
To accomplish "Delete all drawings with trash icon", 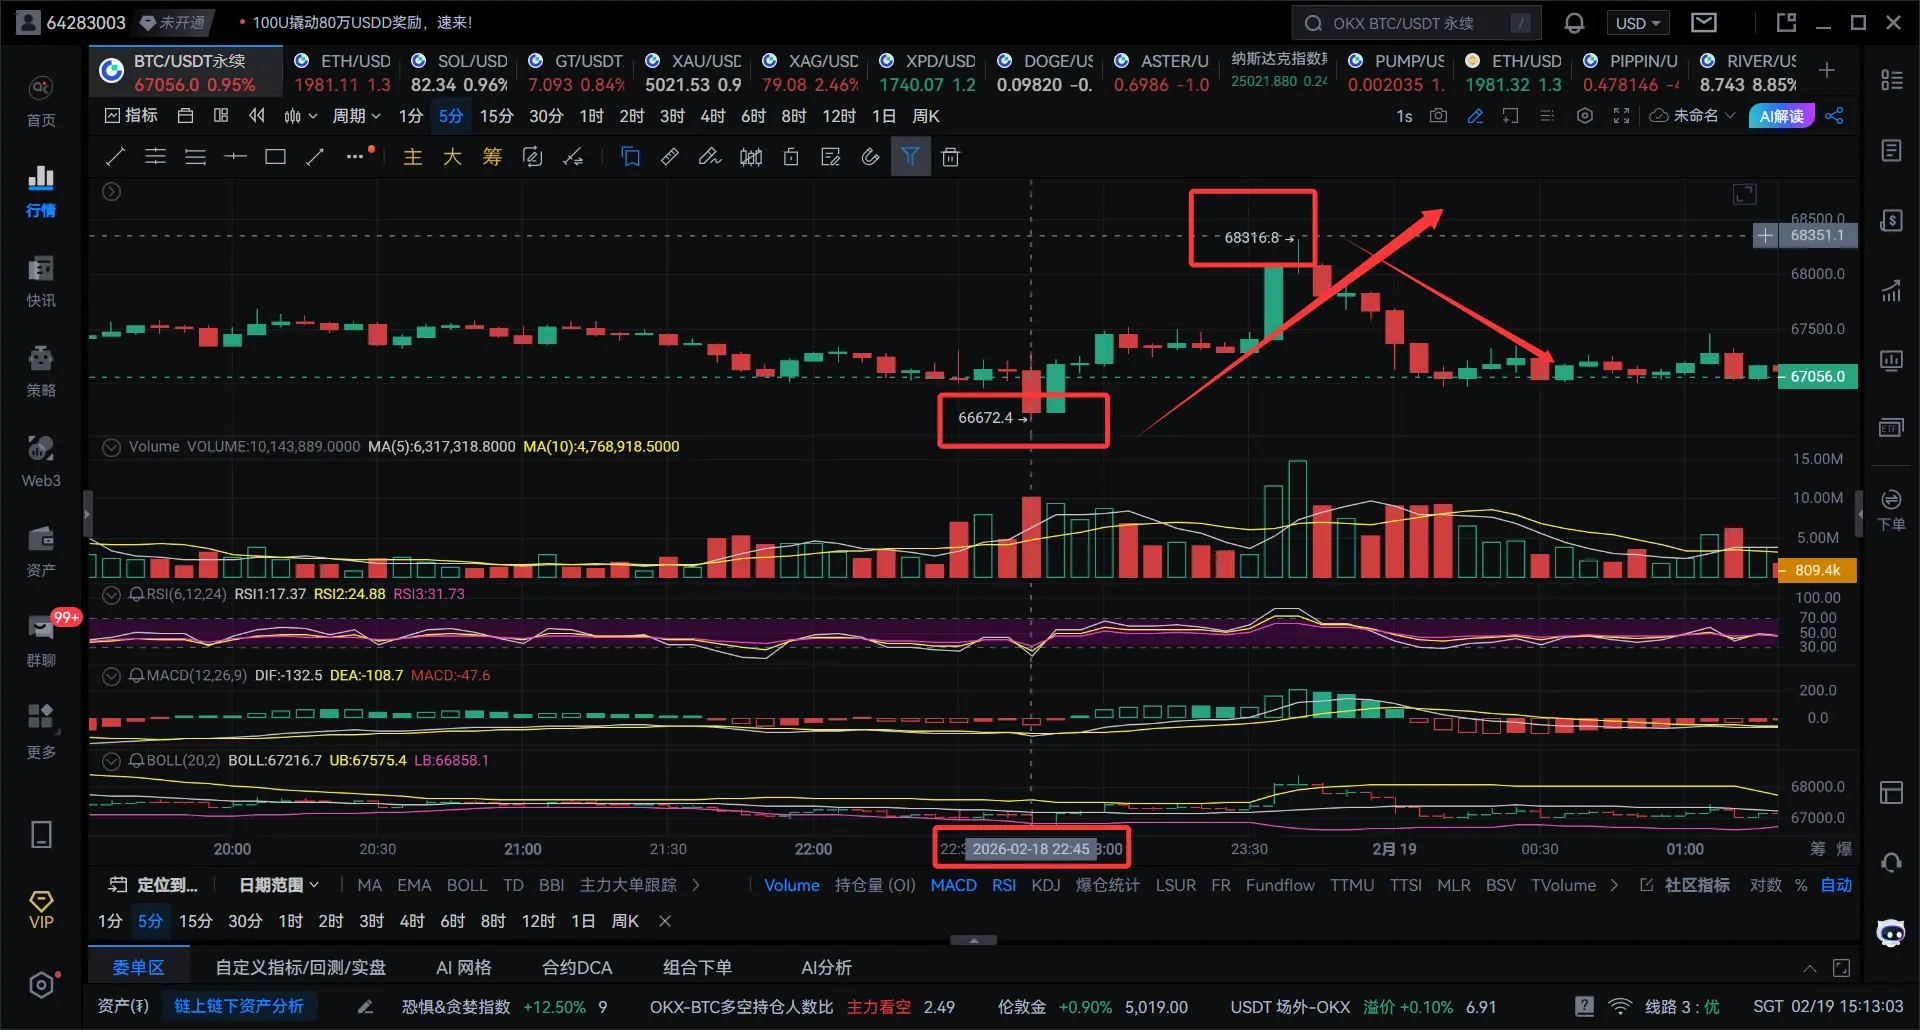I will (x=950, y=157).
